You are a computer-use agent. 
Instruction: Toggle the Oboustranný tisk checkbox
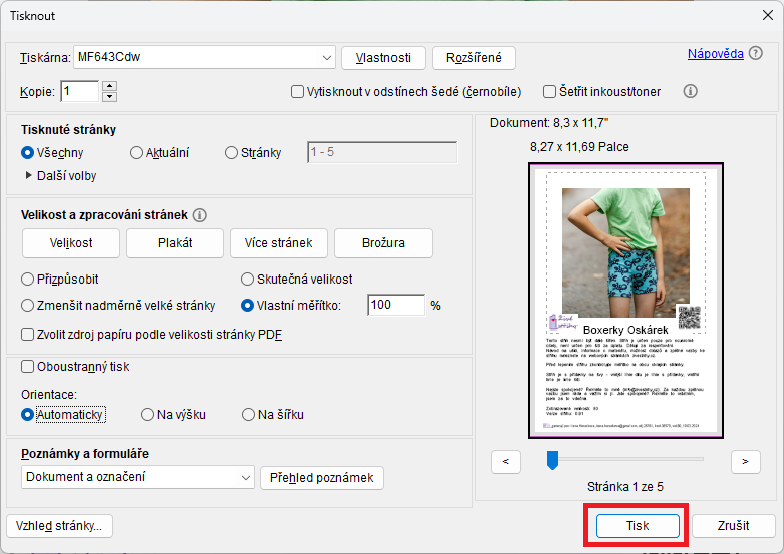(x=28, y=367)
